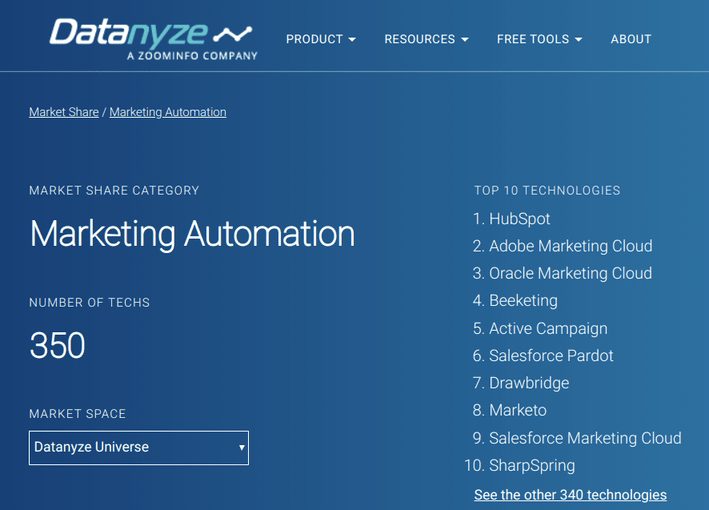Screen dimensions: 709x510
Task: Click the Marketing Automation category heading
Action: (192, 234)
